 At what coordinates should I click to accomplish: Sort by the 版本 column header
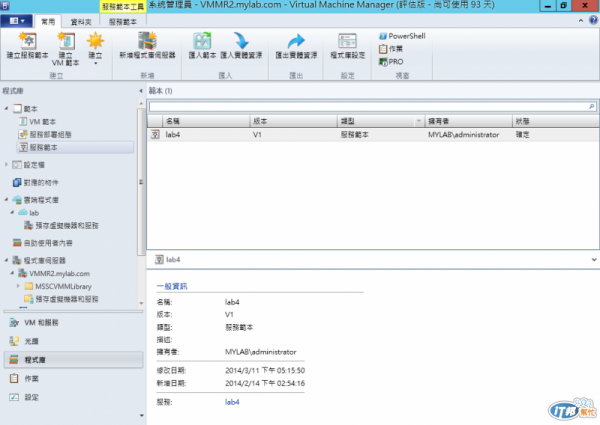293,121
